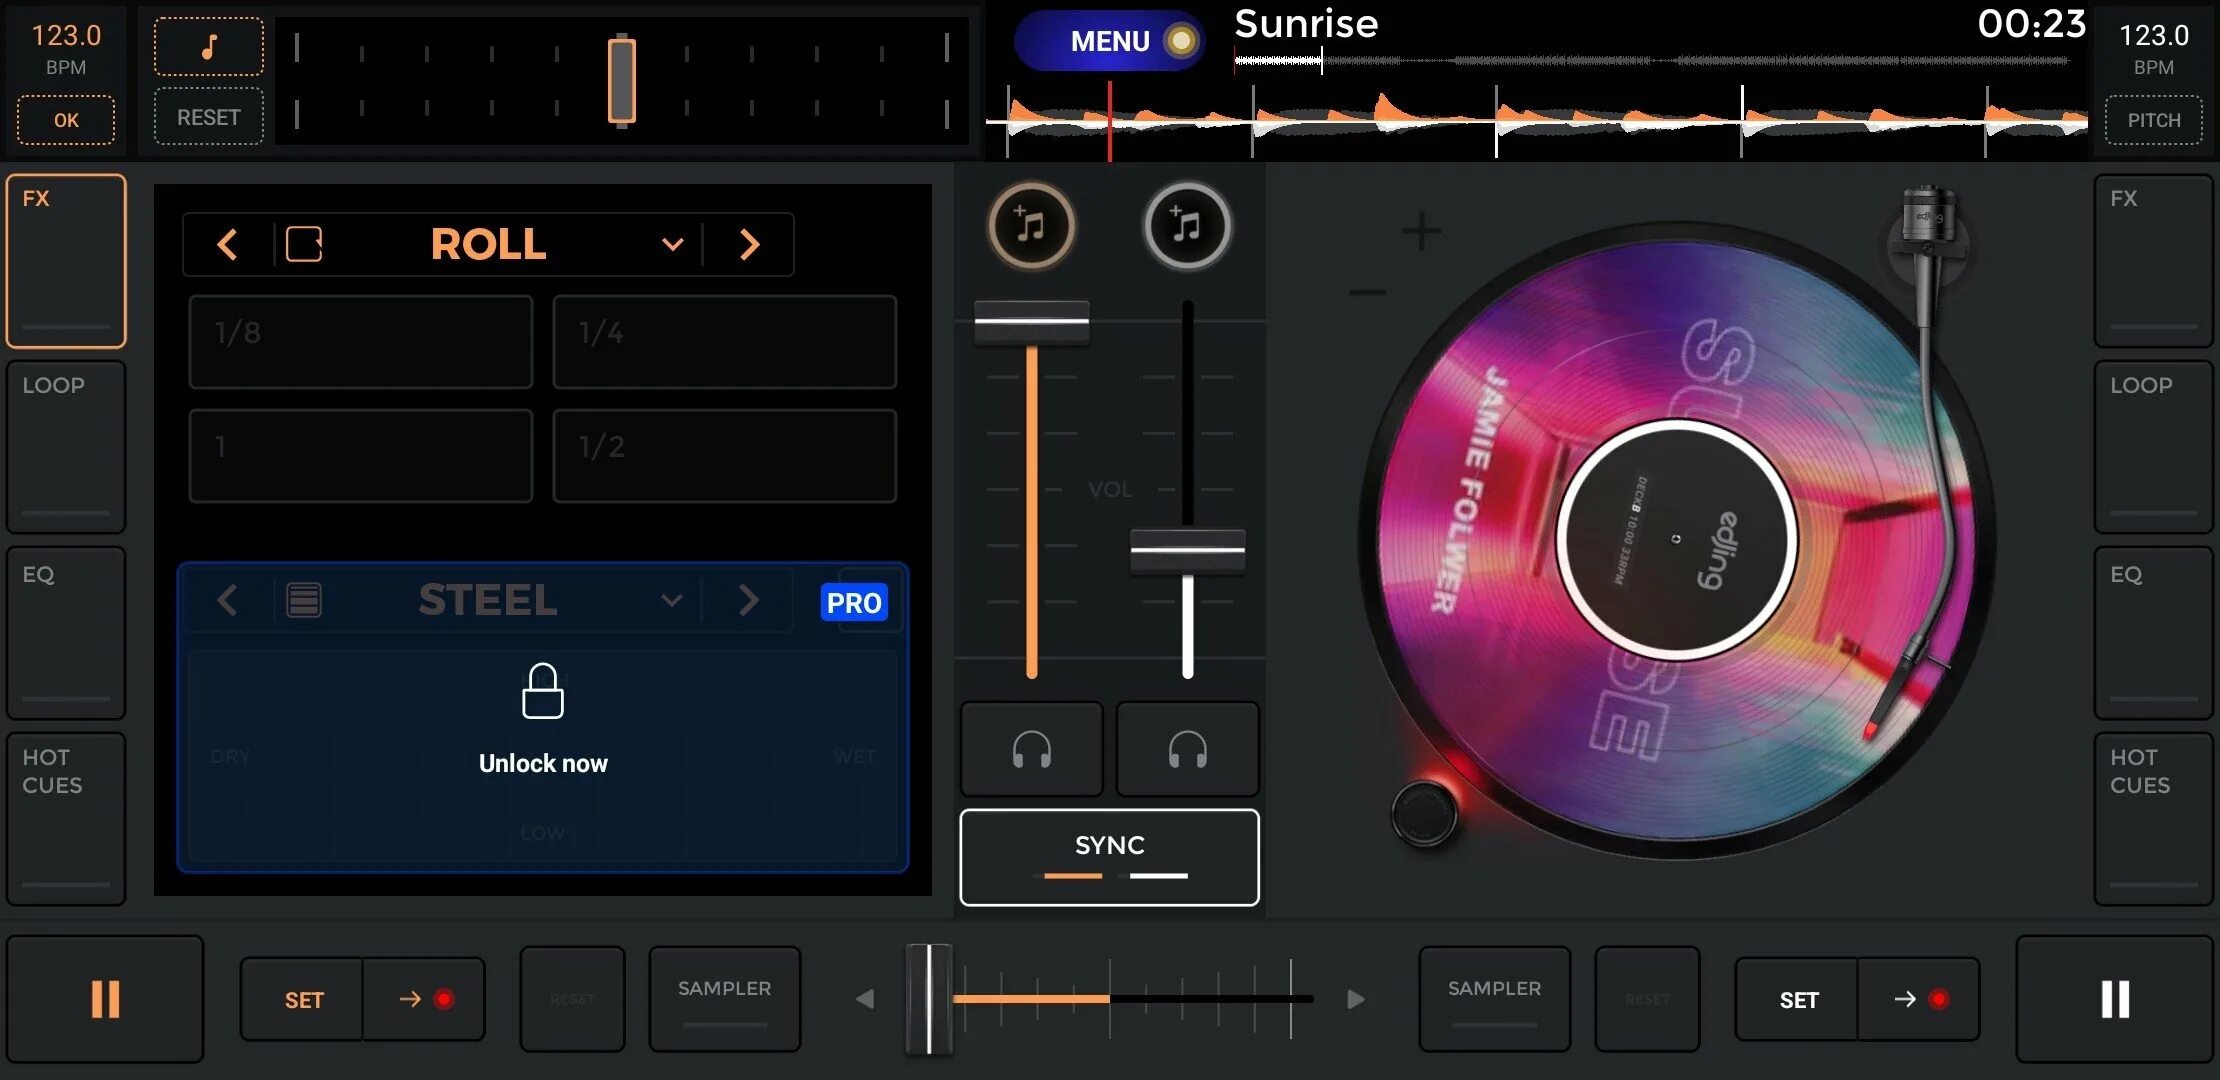
Task: Select the previous effect before ROLL
Action: [227, 244]
